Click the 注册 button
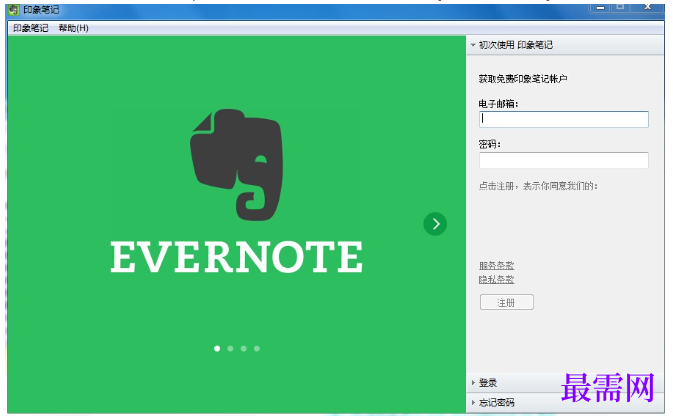Image resolution: width=673 pixels, height=419 pixels. [506, 302]
